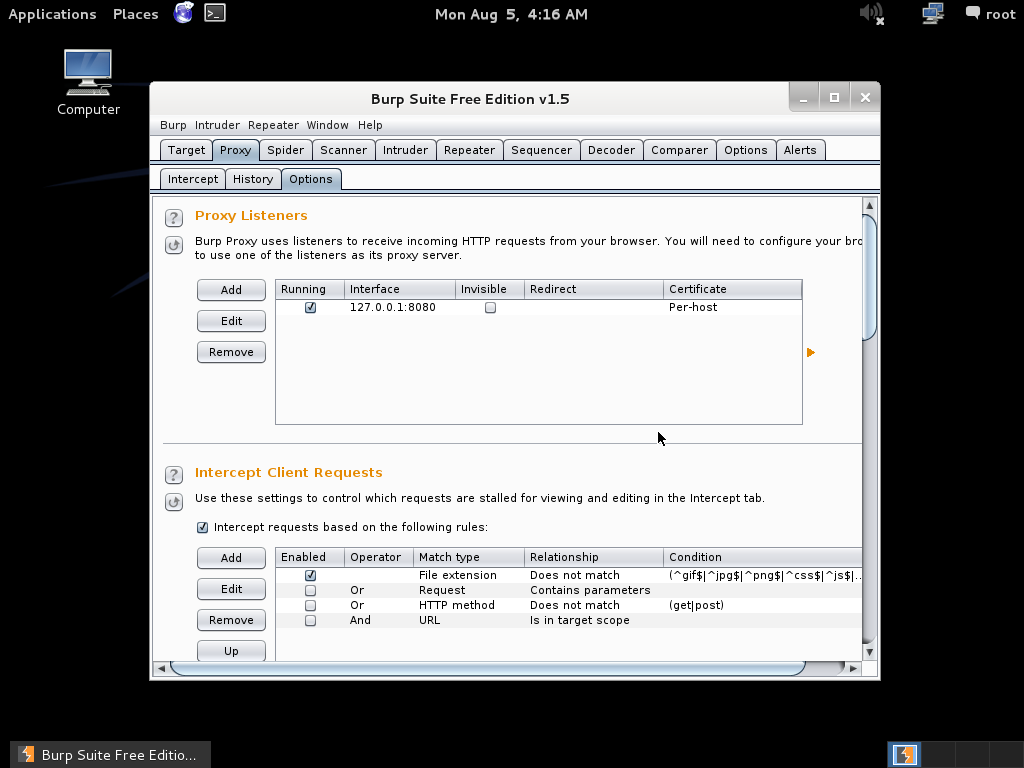
Task: Click the vertical scrollbar up arrow
Action: click(x=869, y=206)
